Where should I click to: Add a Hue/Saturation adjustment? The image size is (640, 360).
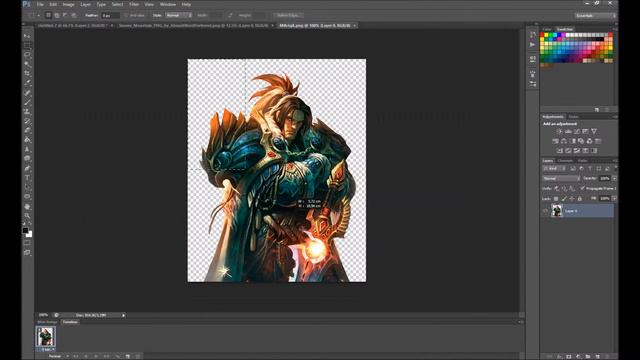click(555, 141)
